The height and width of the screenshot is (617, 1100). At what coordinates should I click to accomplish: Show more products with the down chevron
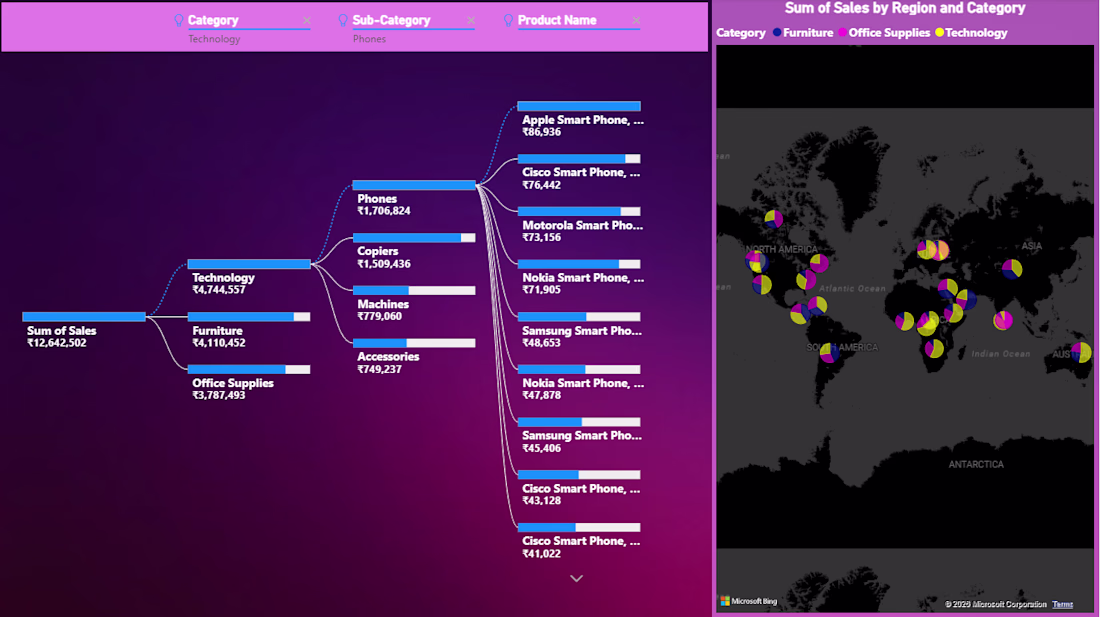point(577,578)
